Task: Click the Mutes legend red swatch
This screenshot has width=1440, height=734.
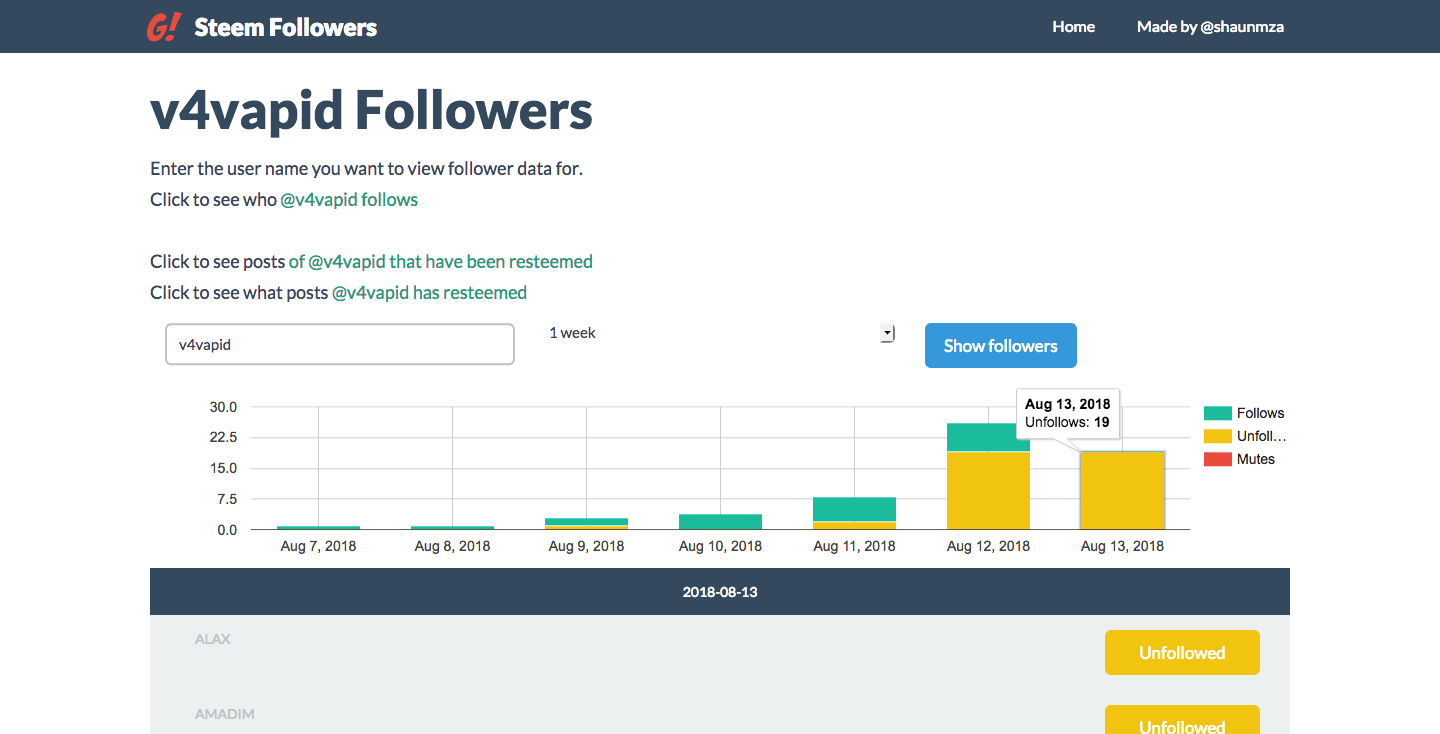Action: tap(1217, 459)
